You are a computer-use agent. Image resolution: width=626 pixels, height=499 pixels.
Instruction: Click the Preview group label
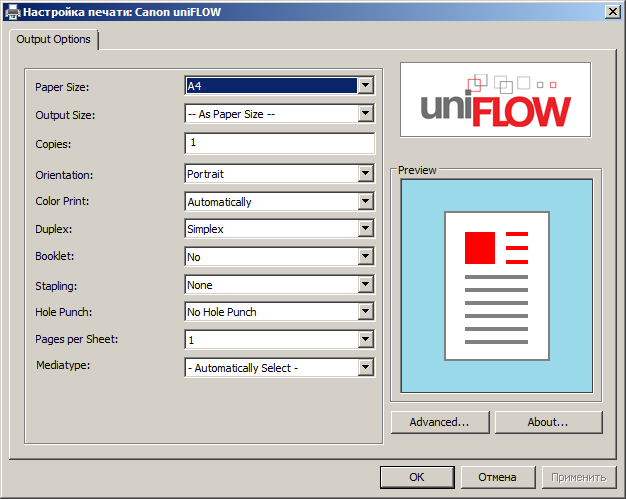coord(417,170)
